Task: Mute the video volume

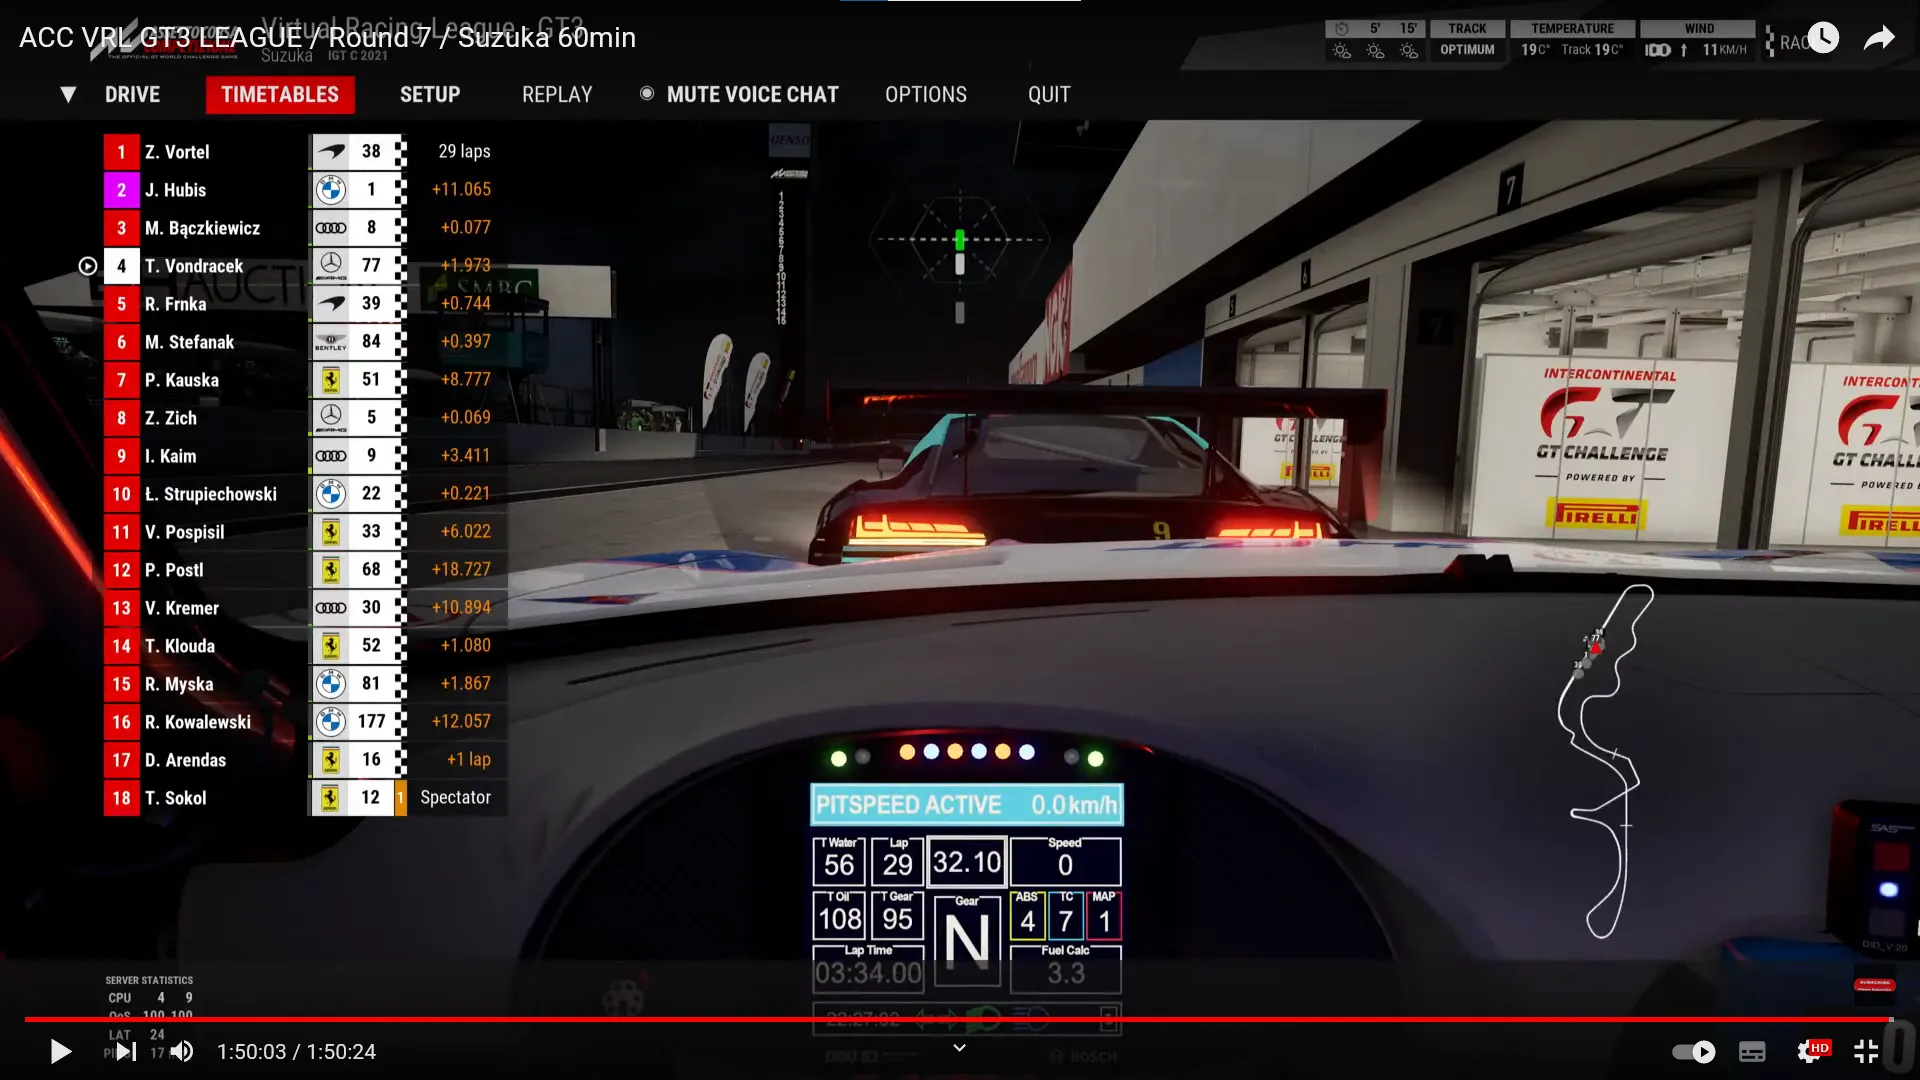Action: (182, 1052)
